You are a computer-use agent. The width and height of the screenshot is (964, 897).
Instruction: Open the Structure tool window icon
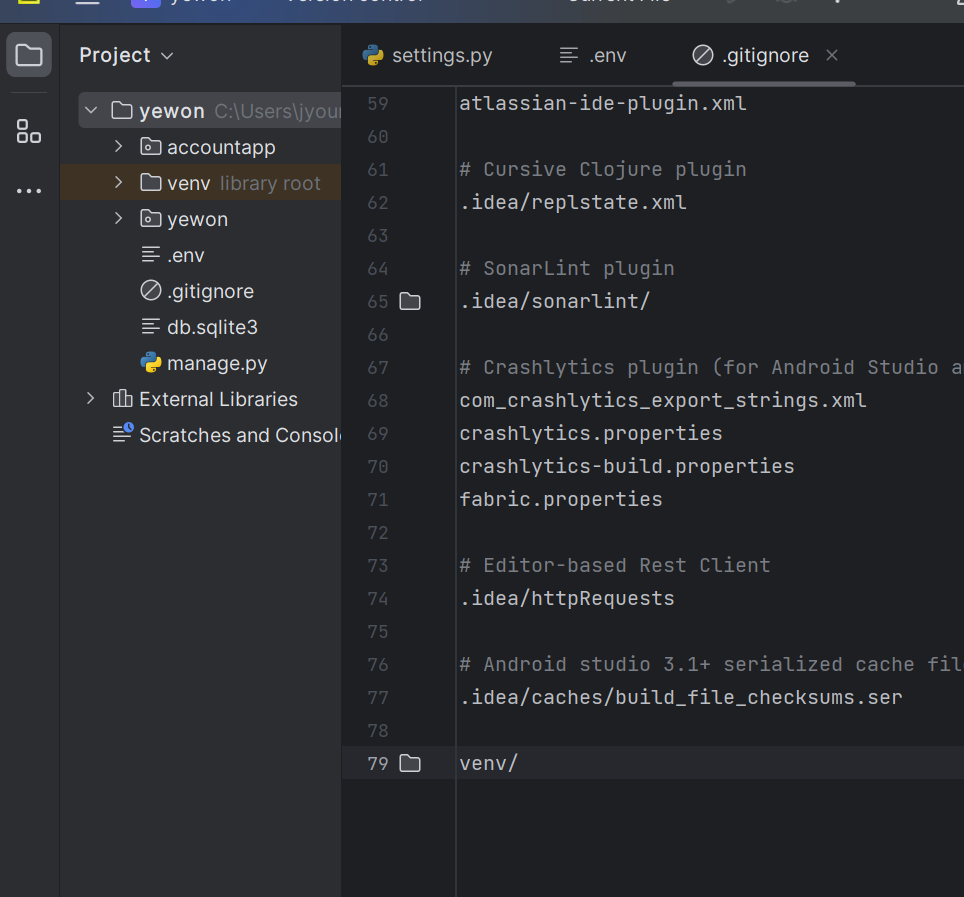tap(29, 131)
